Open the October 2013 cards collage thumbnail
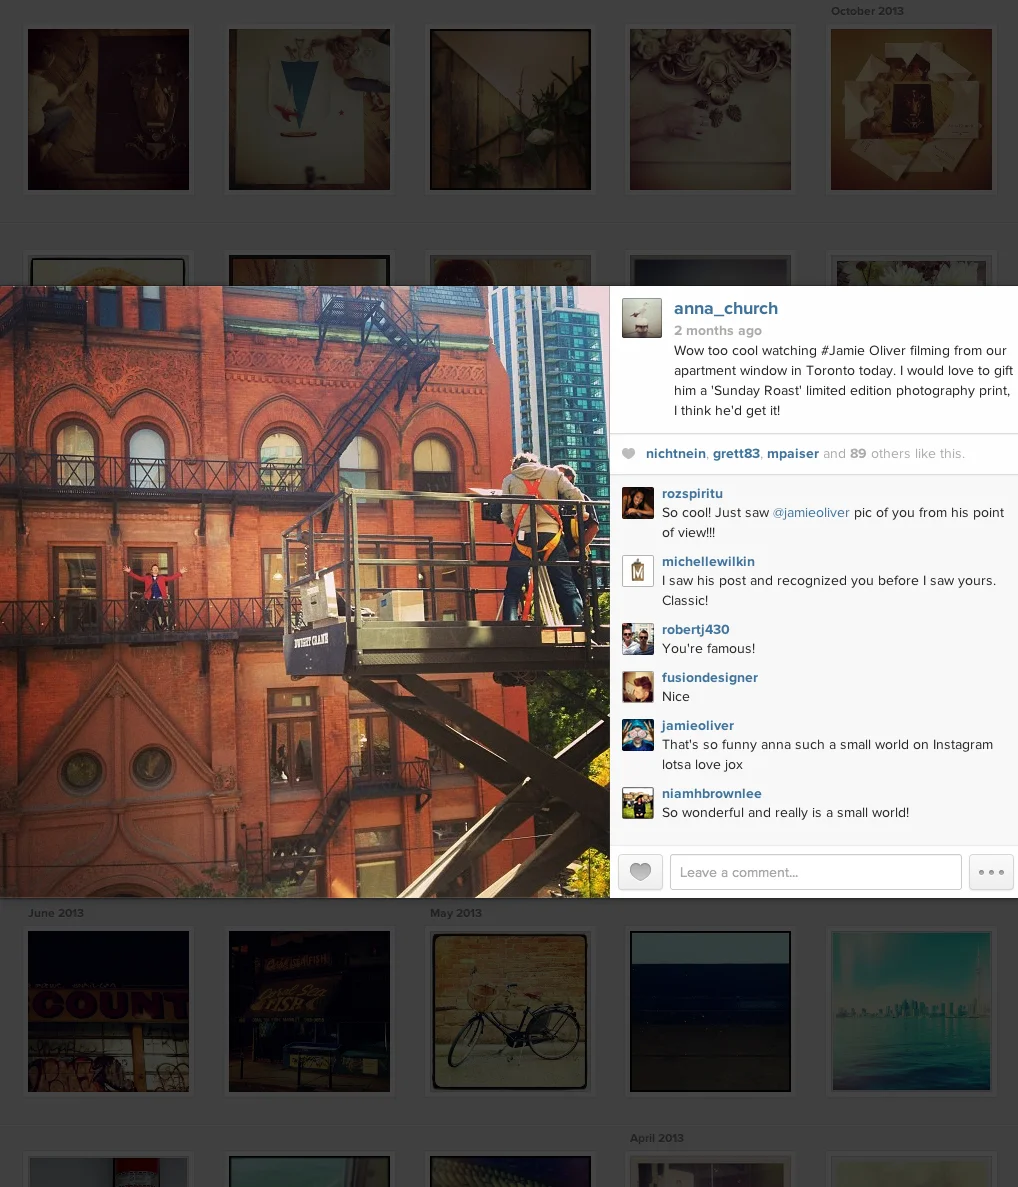The image size is (1018, 1187). 911,110
